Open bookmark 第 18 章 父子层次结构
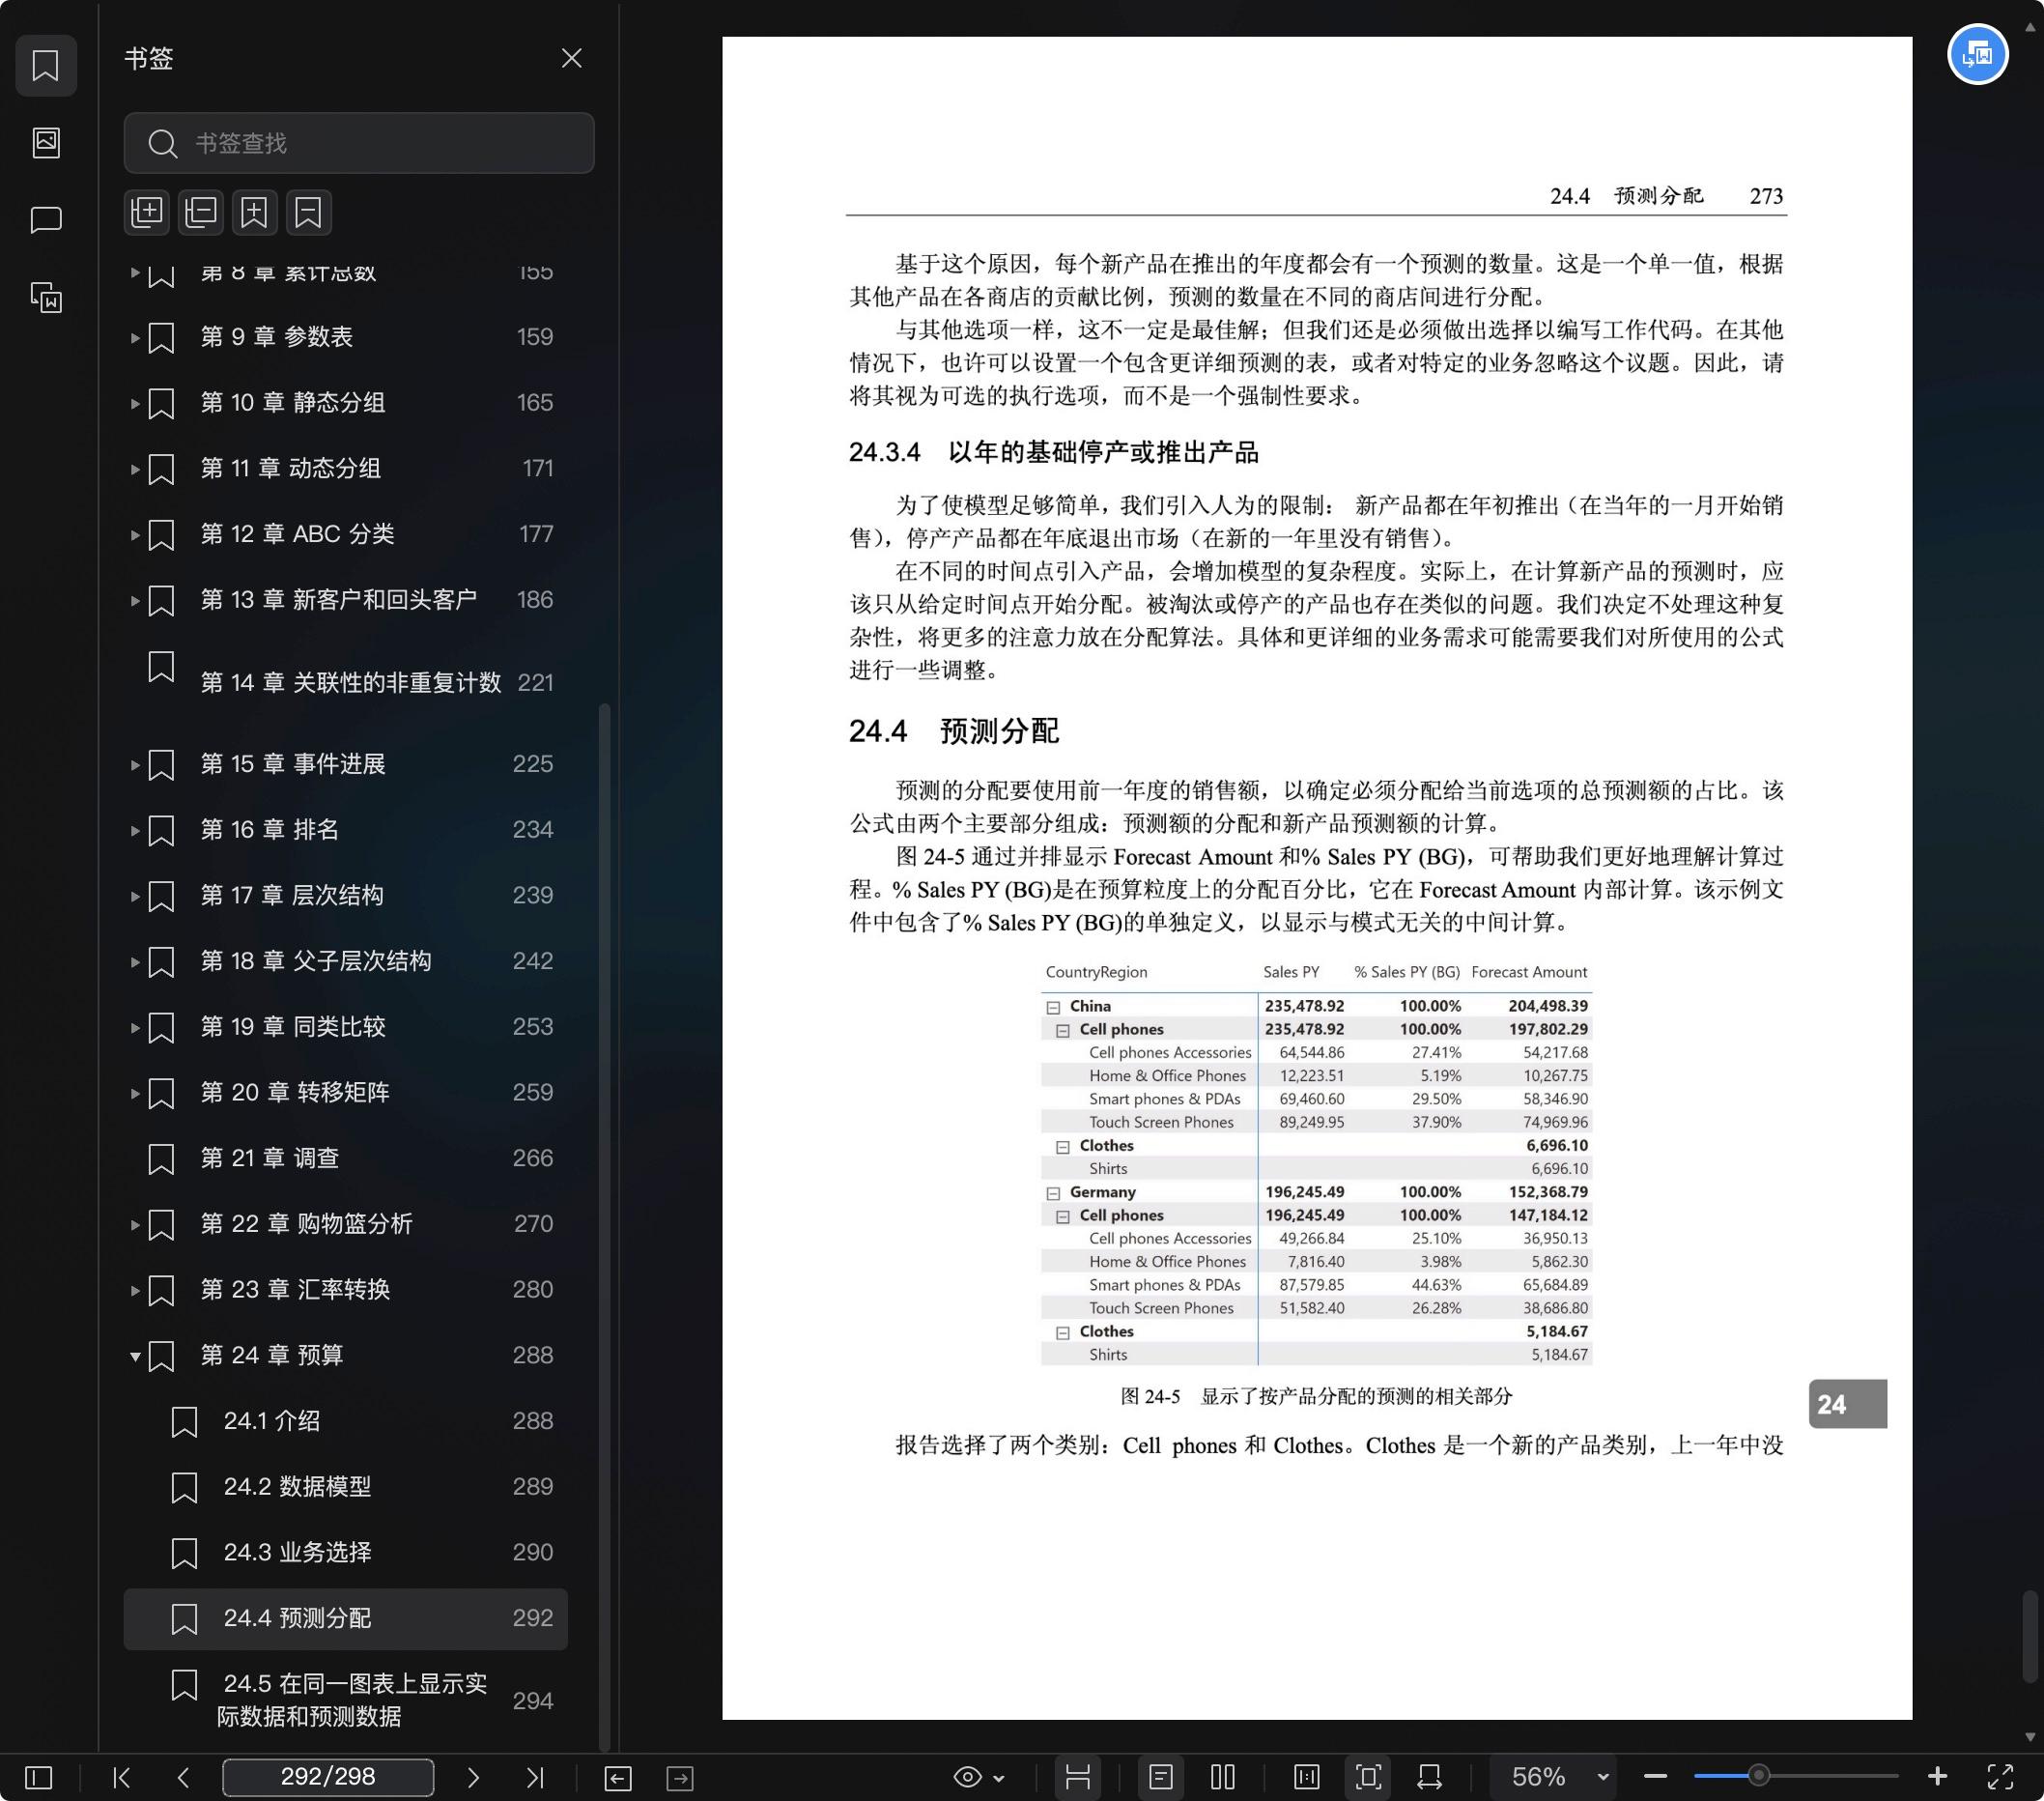 tap(346, 962)
